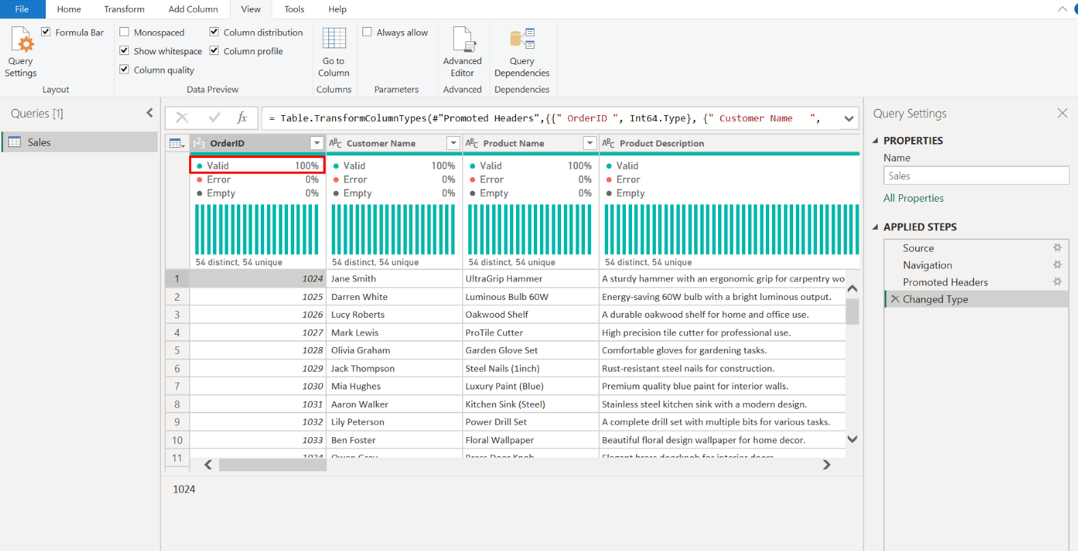Screen dimensions: 1078x551
Task: Toggle the Column distribution checkbox
Action: click(214, 32)
